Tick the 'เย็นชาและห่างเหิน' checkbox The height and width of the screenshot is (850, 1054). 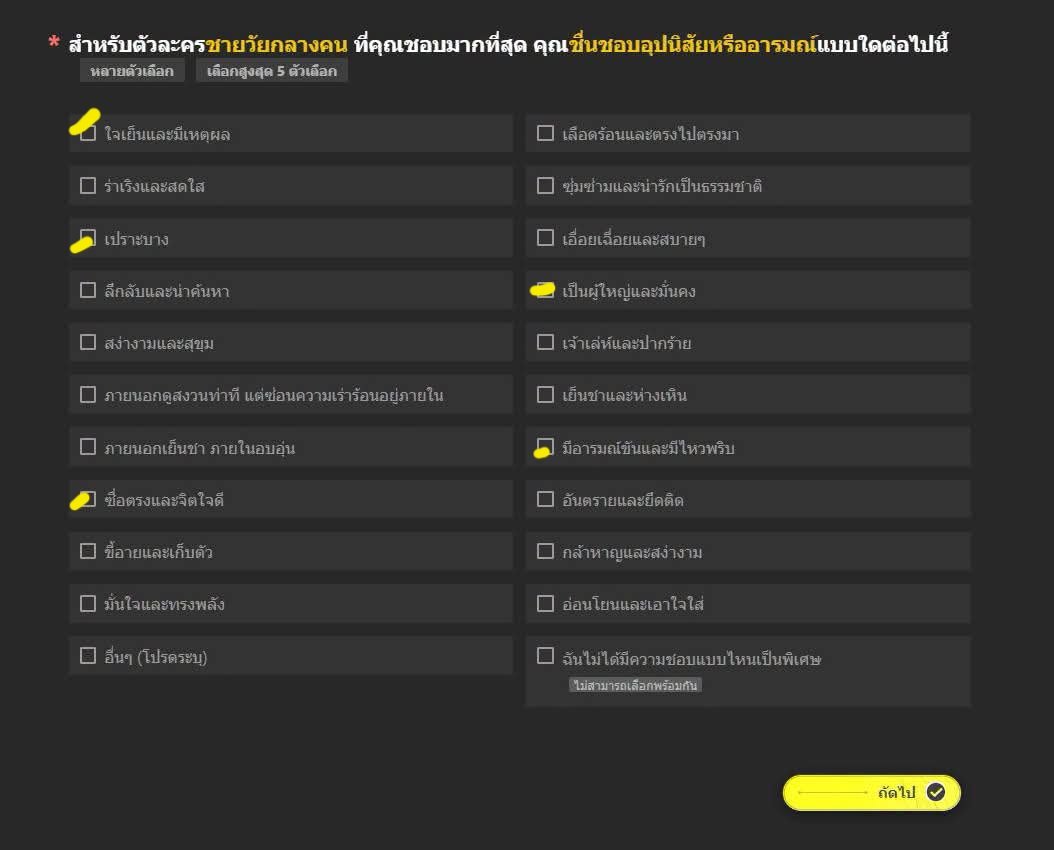click(545, 394)
